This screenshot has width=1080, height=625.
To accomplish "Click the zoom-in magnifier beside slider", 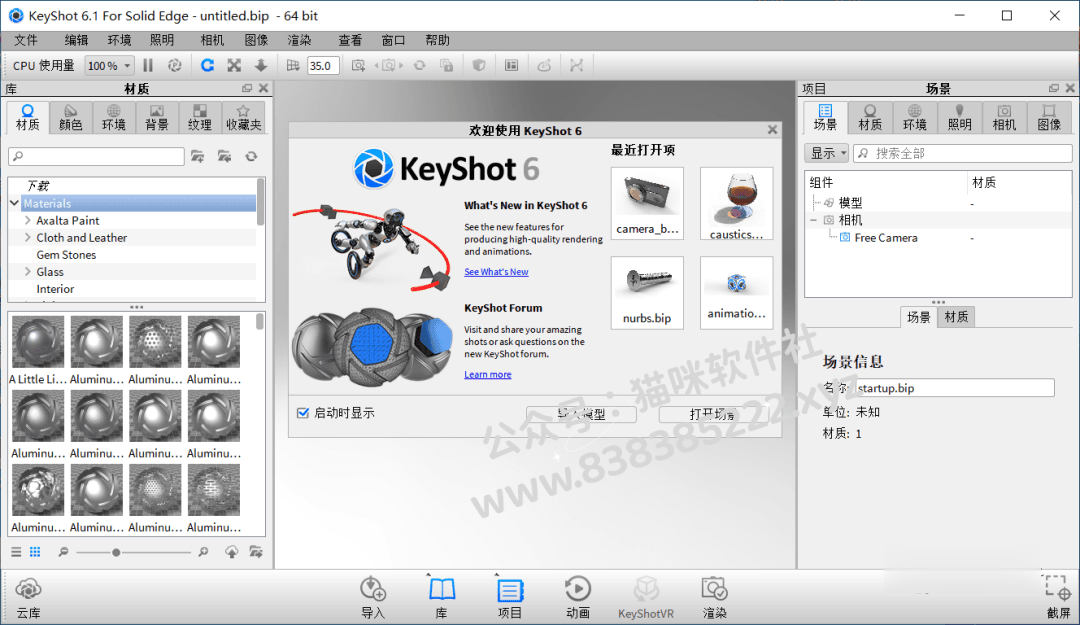I will (x=203, y=552).
